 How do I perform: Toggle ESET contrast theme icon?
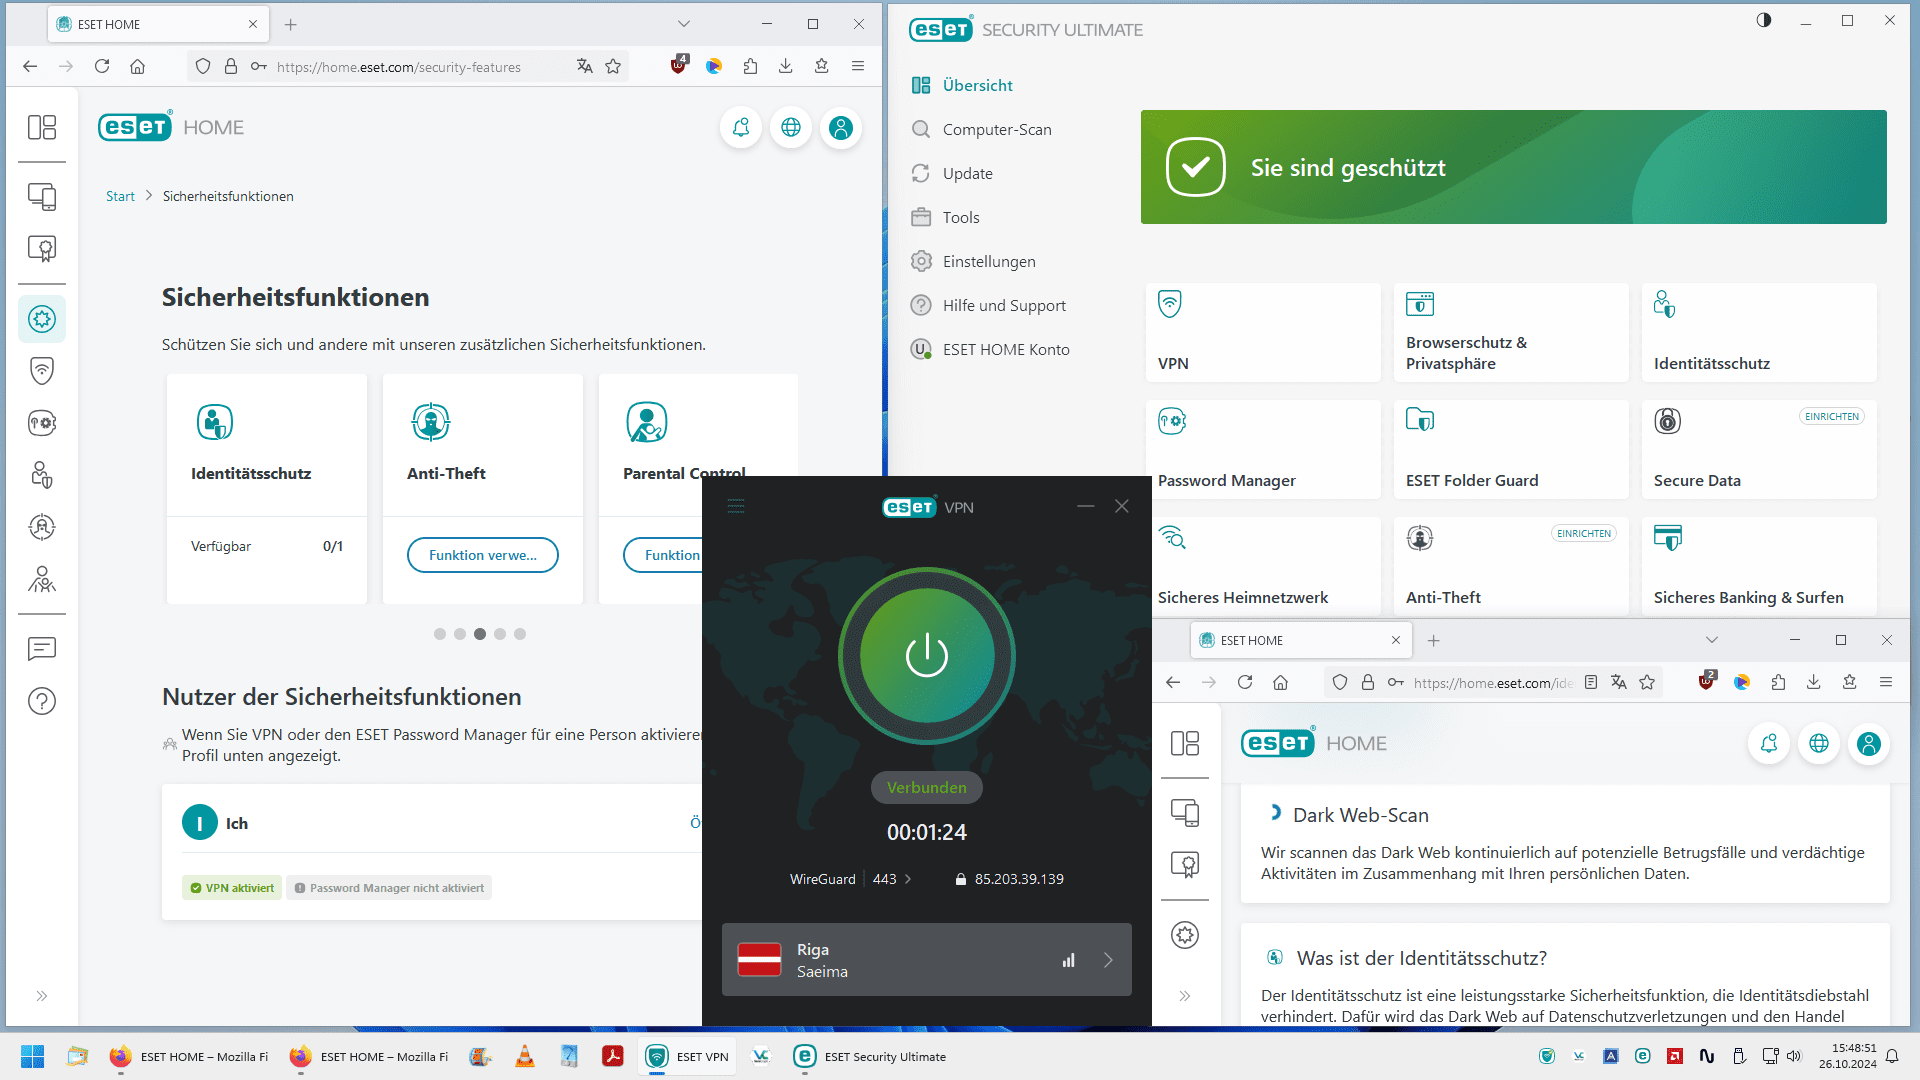[1764, 21]
